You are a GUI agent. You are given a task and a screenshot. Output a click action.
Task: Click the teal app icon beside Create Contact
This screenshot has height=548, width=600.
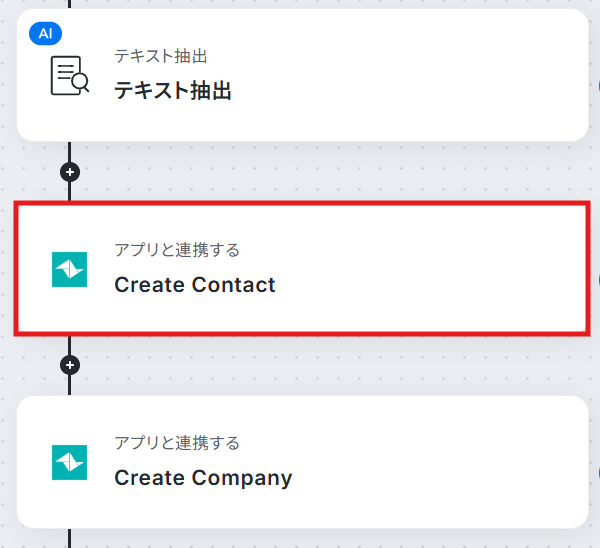click(x=69, y=269)
